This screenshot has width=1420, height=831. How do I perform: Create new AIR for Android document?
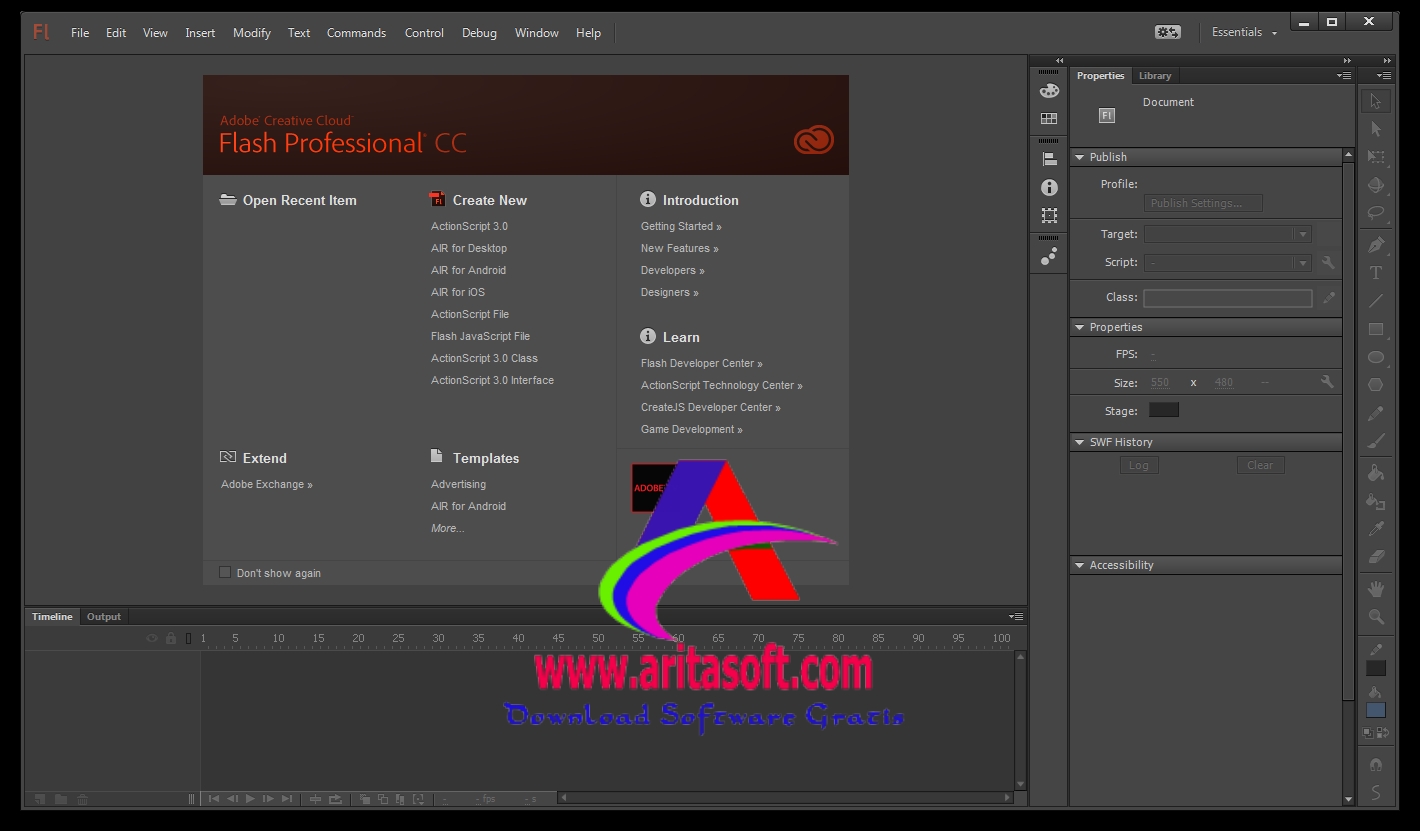pos(468,270)
